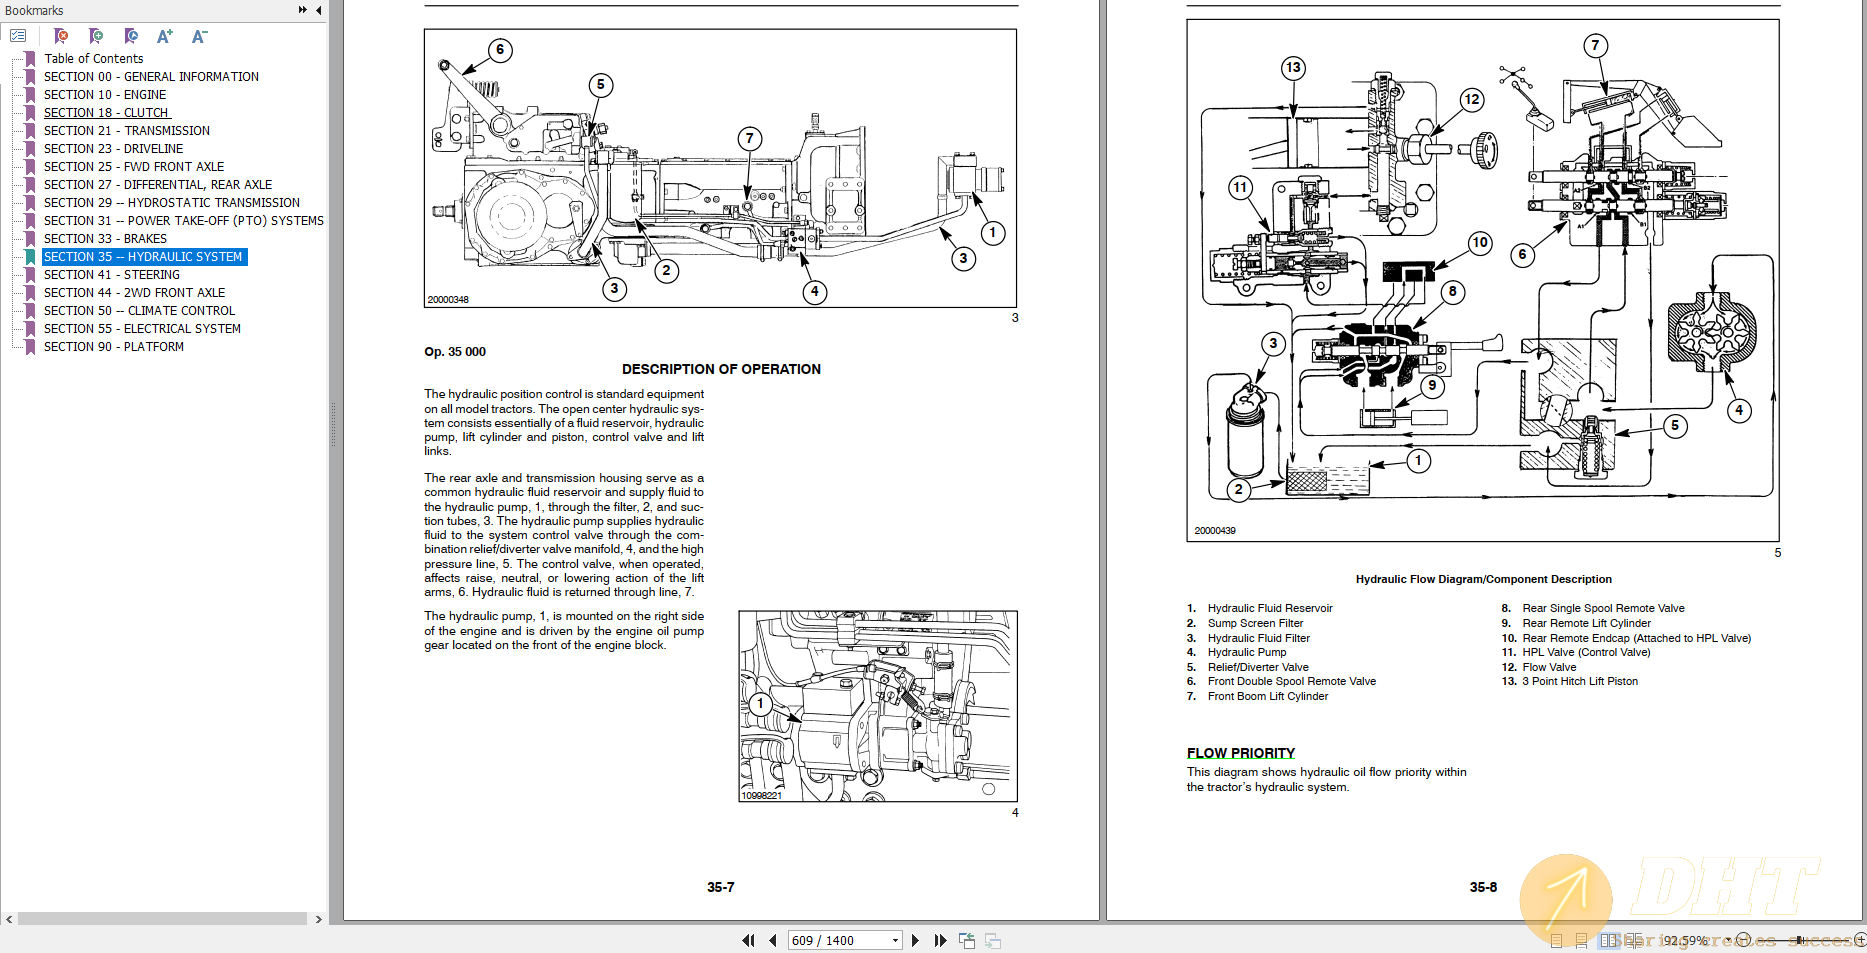
Task: Open SECTION 55 - ELECTRICAL SYSTEM bookmark
Action: tap(141, 328)
